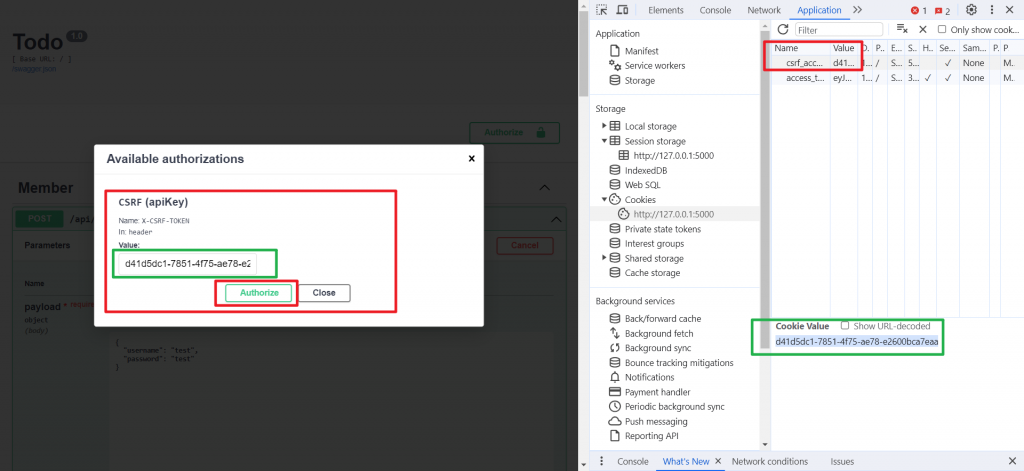Viewport: 1024px width, 471px height.
Task: Click the page Authorize lock button
Action: (515, 132)
